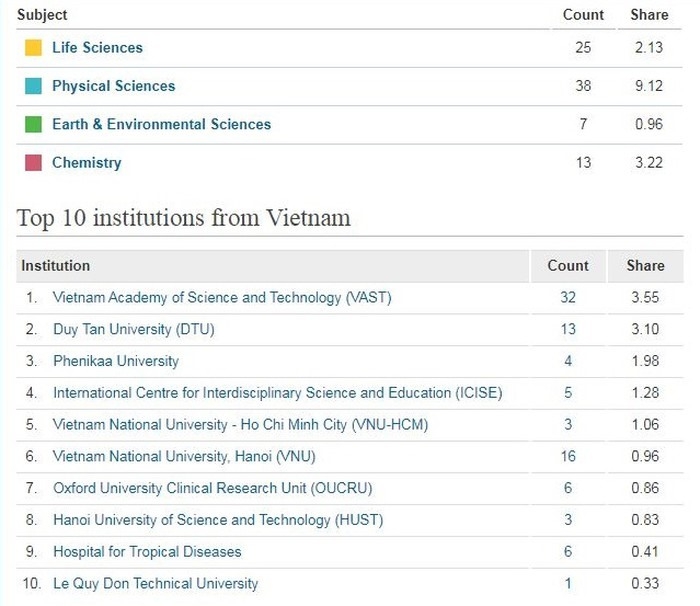This screenshot has height=606, width=700.
Task: Open Le Quy Don Technical University link
Action: pyautogui.click(x=155, y=583)
